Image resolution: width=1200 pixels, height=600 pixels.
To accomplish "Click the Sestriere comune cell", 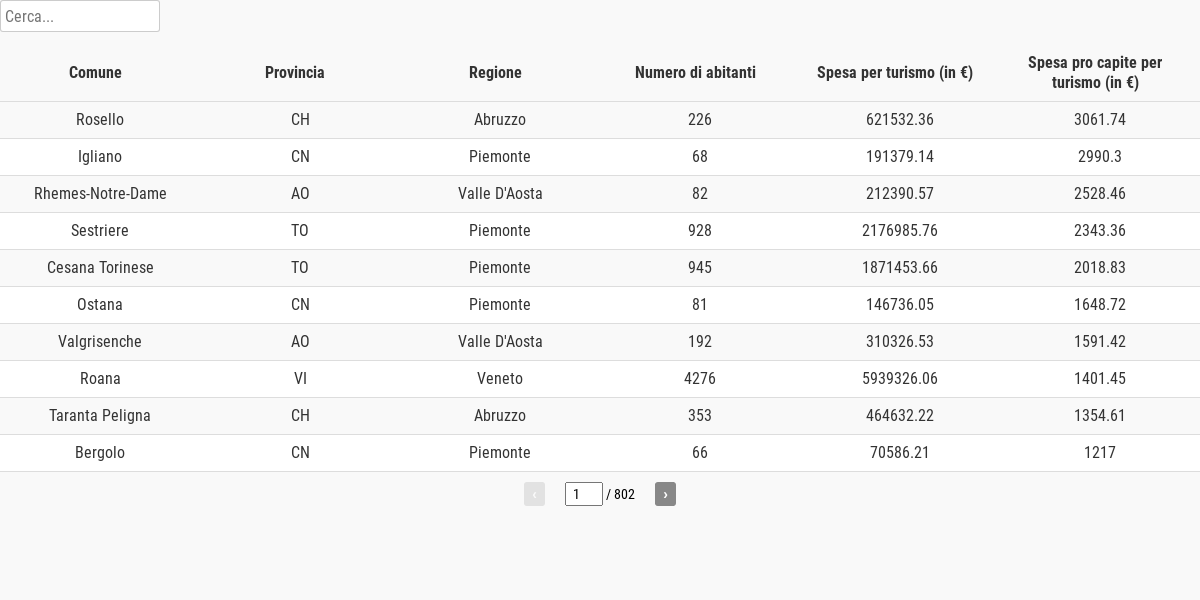I will tap(100, 231).
